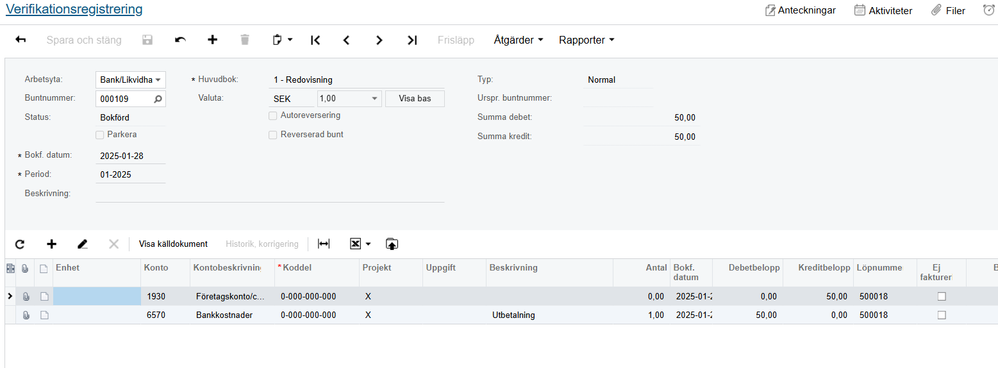Toggle Ej fakturerbar checkbox on 1930 row
998x368 pixels.
coord(941,296)
